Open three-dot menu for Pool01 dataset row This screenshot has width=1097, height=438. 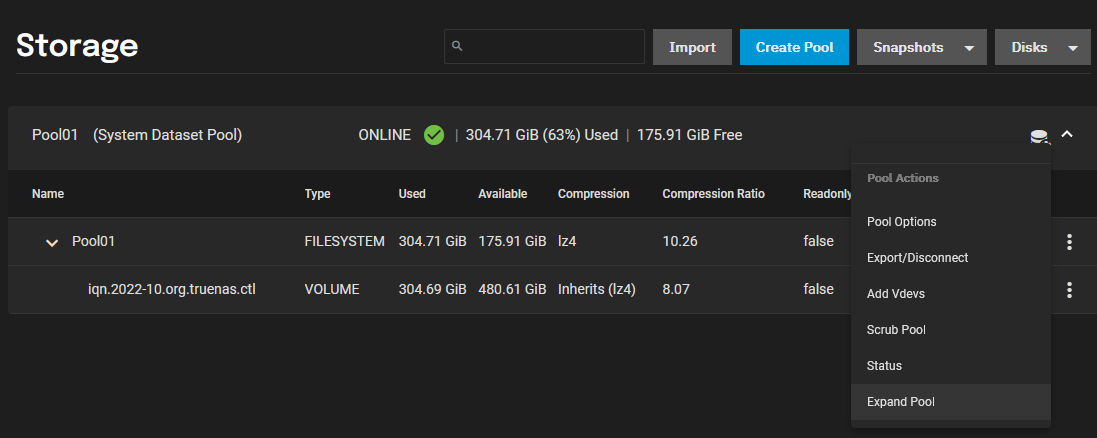click(x=1069, y=242)
